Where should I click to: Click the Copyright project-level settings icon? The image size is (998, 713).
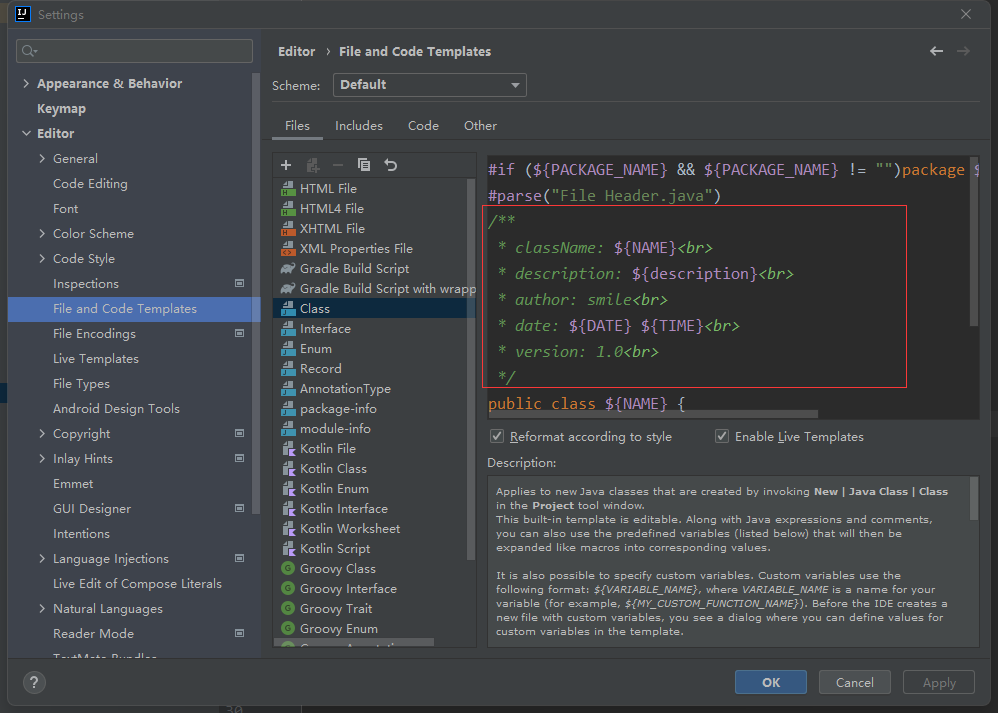pyautogui.click(x=239, y=434)
